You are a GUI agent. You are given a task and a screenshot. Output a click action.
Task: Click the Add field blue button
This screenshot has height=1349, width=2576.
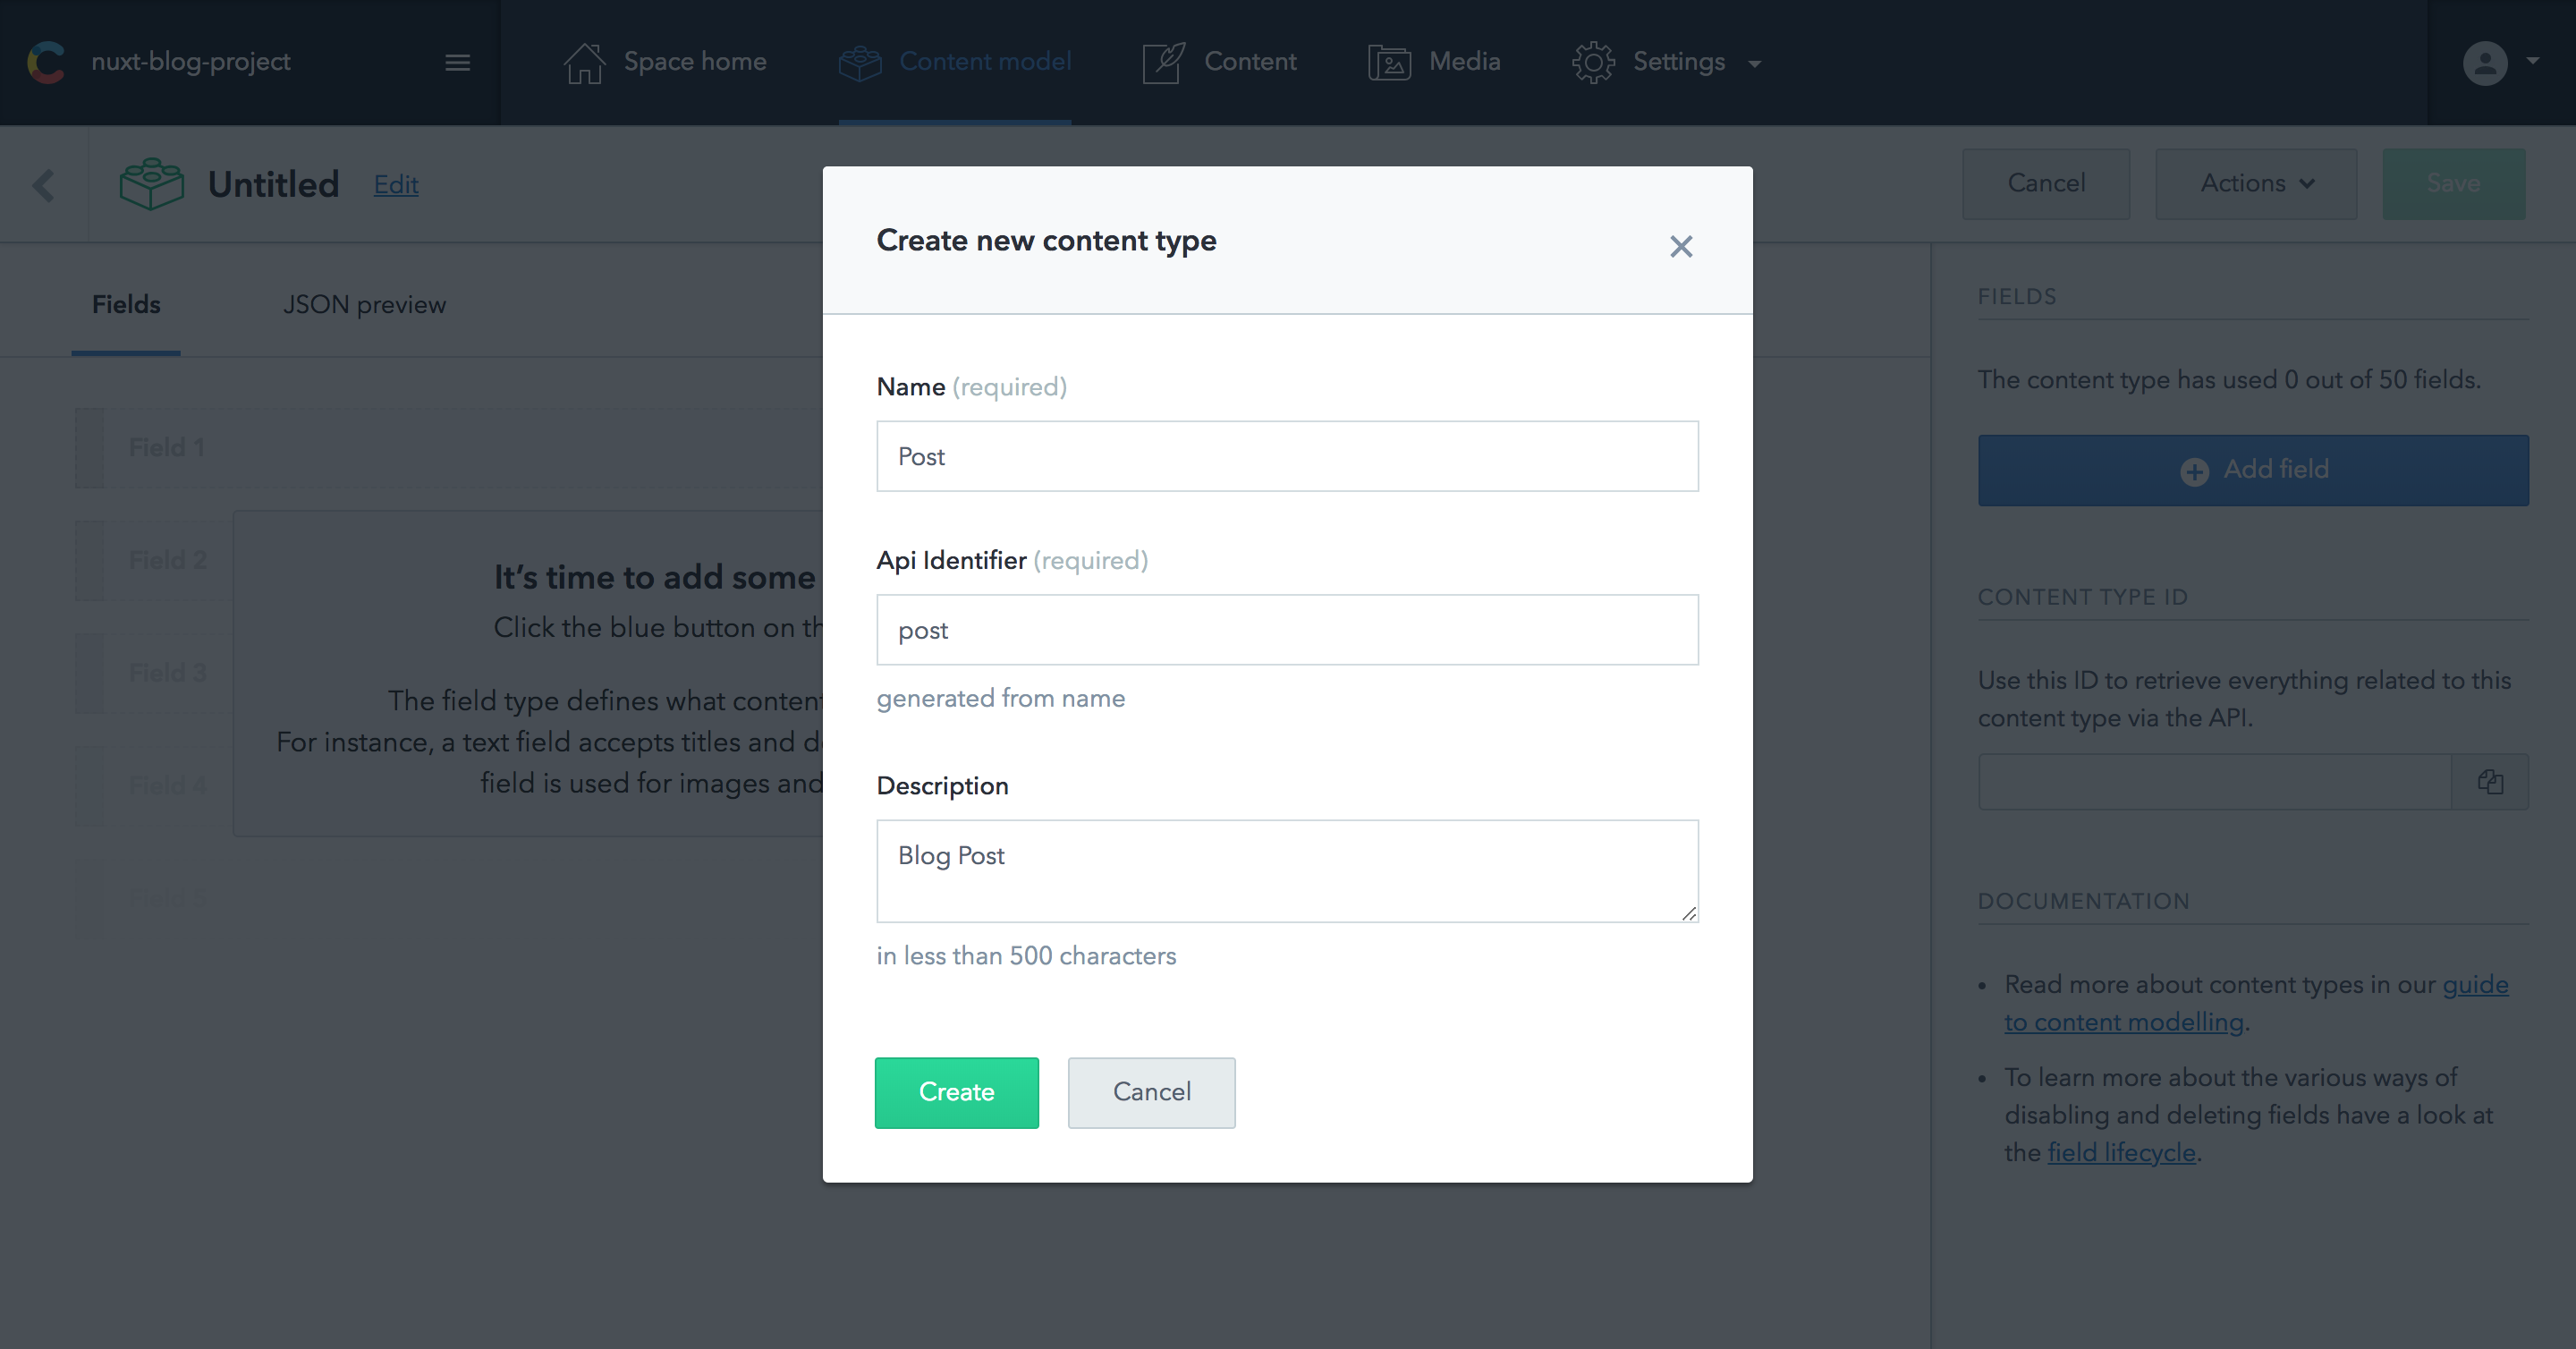[2254, 469]
